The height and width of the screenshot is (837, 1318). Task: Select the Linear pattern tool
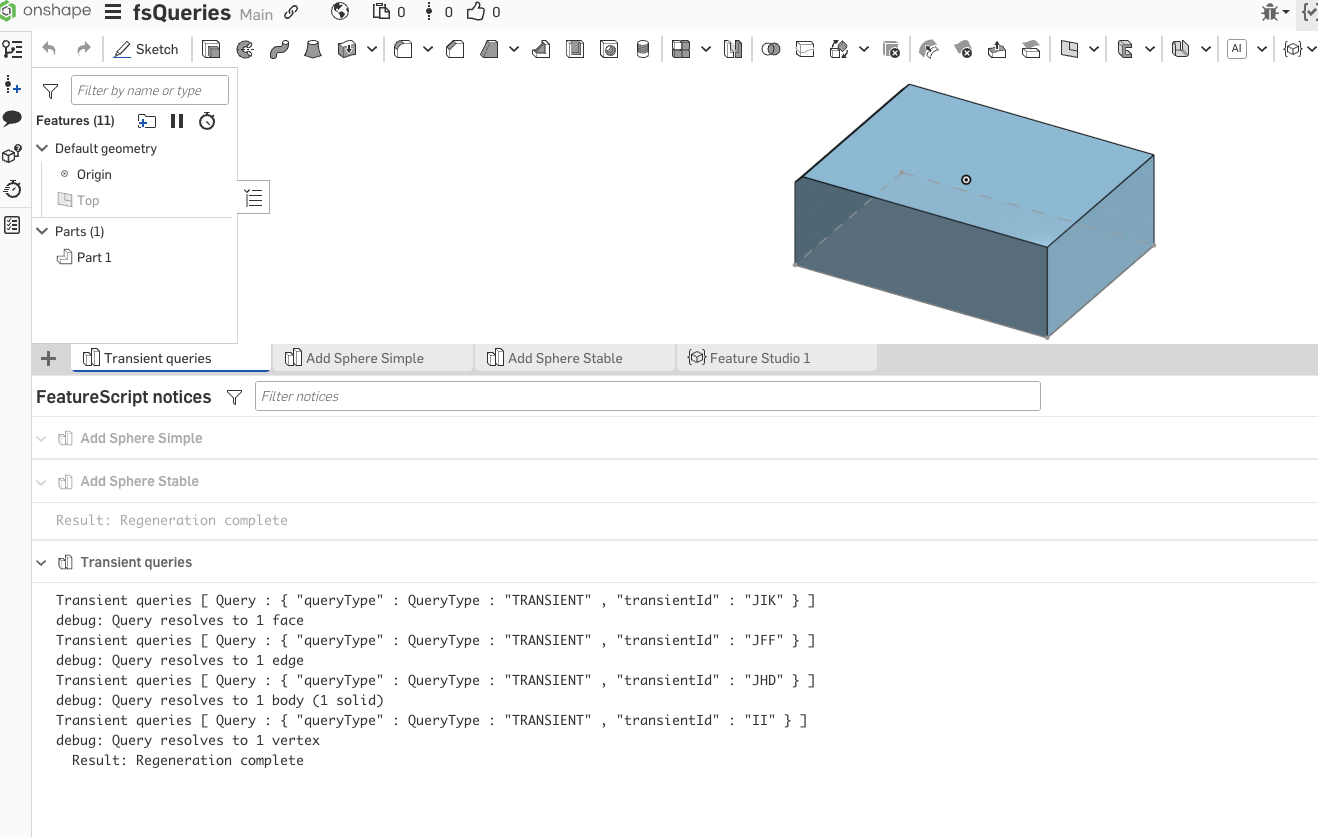pyautogui.click(x=681, y=49)
